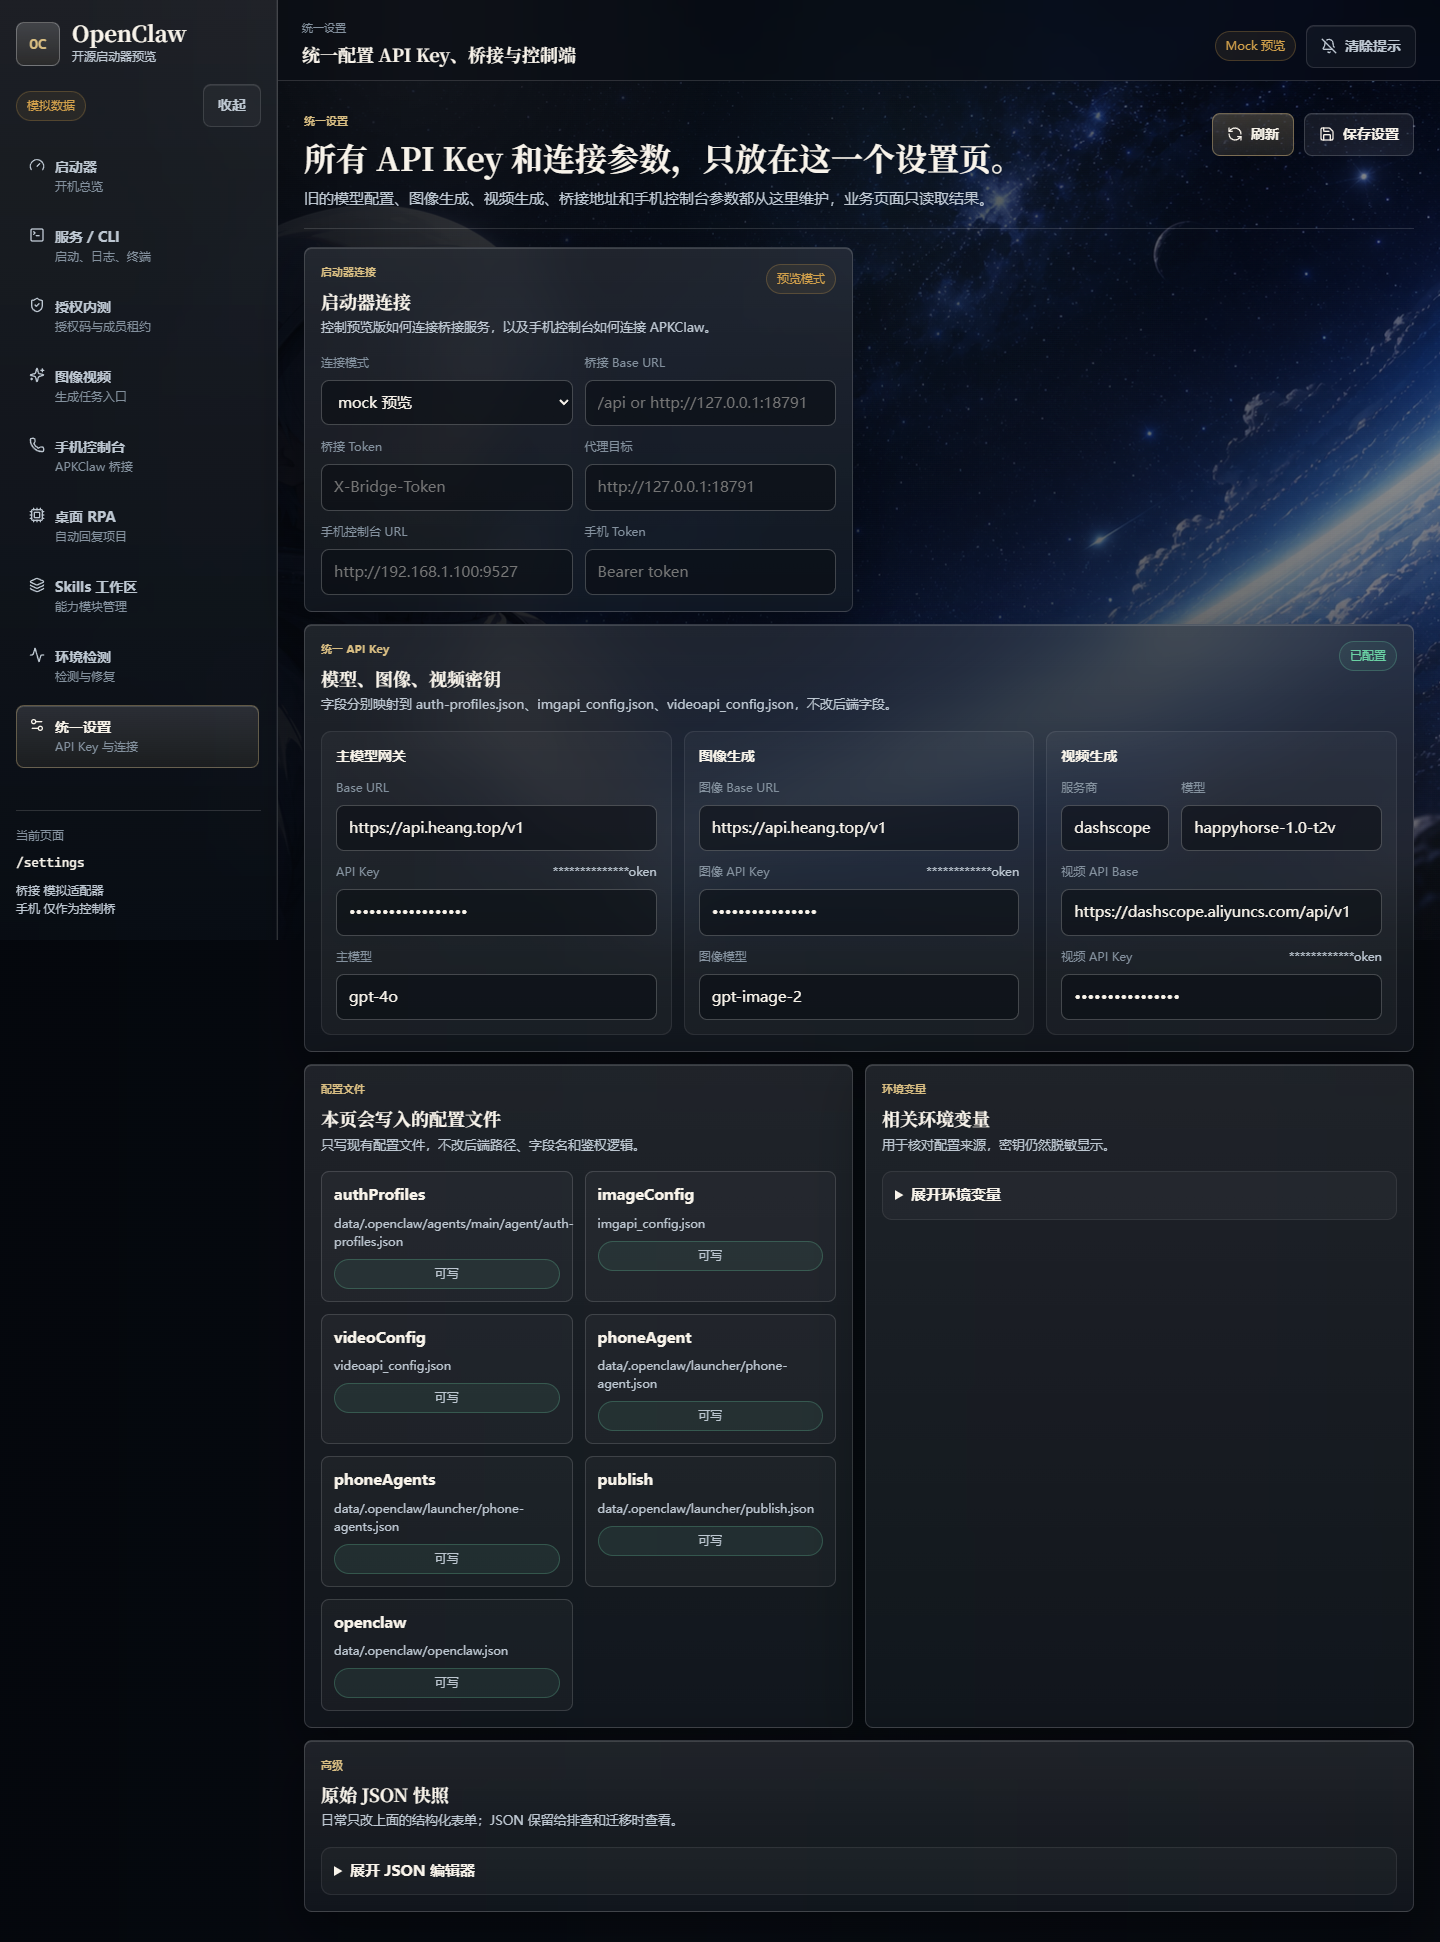The width and height of the screenshot is (1440, 1942).
Task: Click the 统一设置 sliders icon
Action: pyautogui.click(x=37, y=725)
